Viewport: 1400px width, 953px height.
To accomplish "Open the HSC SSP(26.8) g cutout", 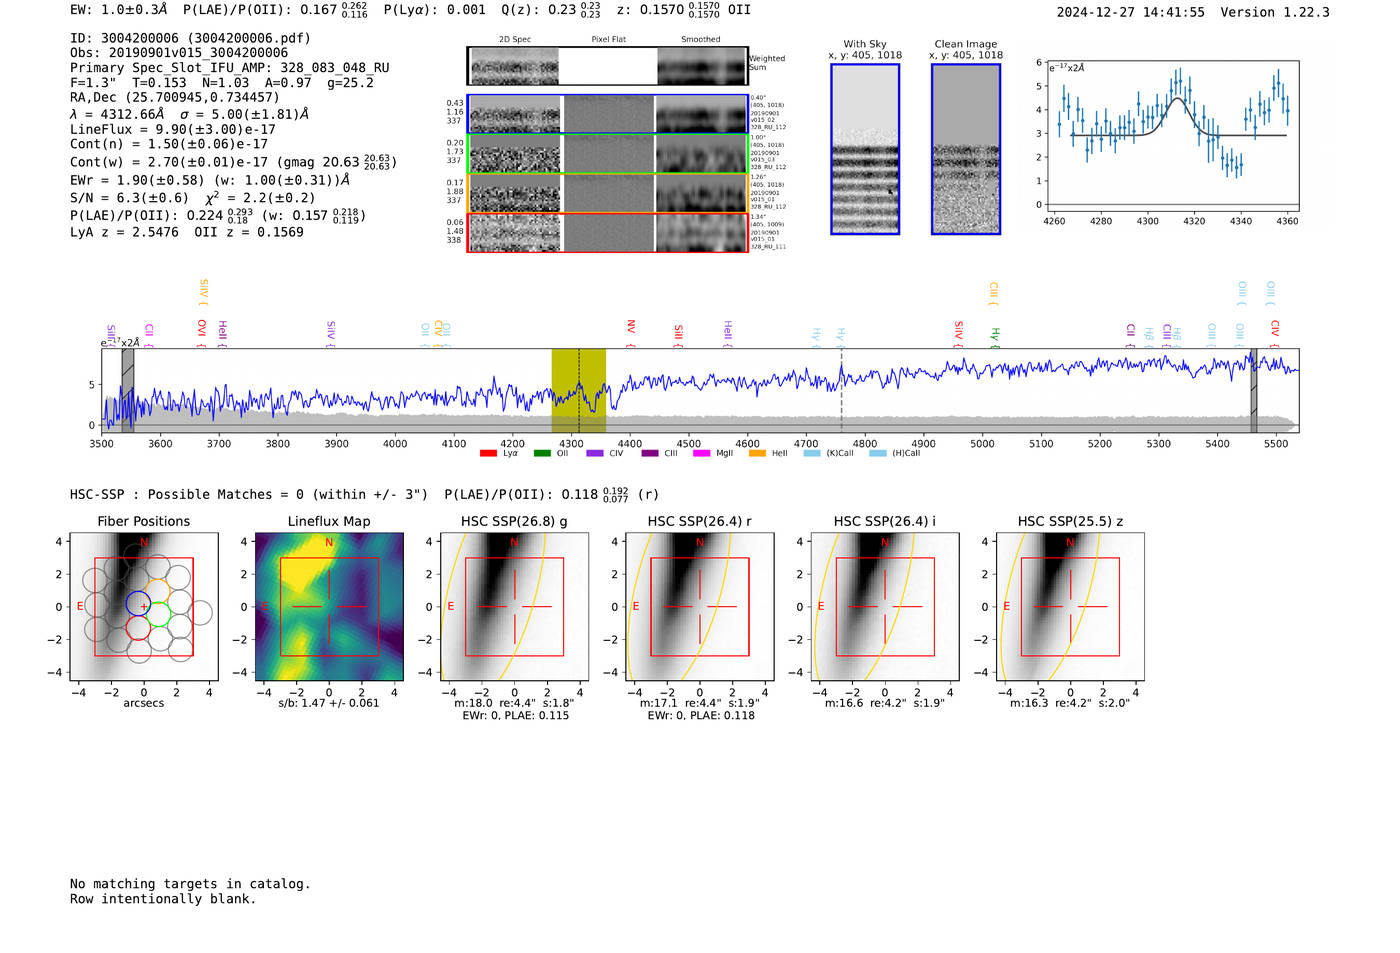I will (x=514, y=607).
